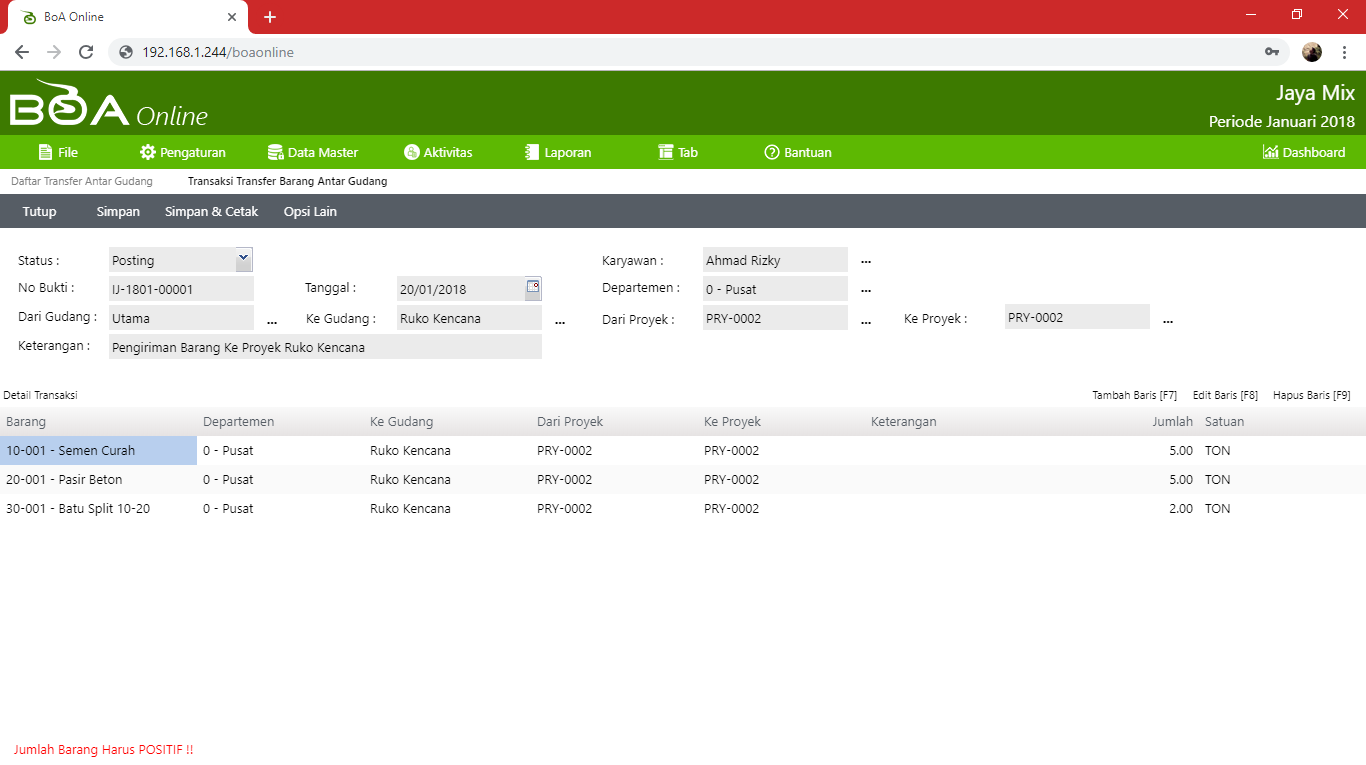The height and width of the screenshot is (765, 1366).
Task: Expand the Status dropdown arrow
Action: coord(243,259)
